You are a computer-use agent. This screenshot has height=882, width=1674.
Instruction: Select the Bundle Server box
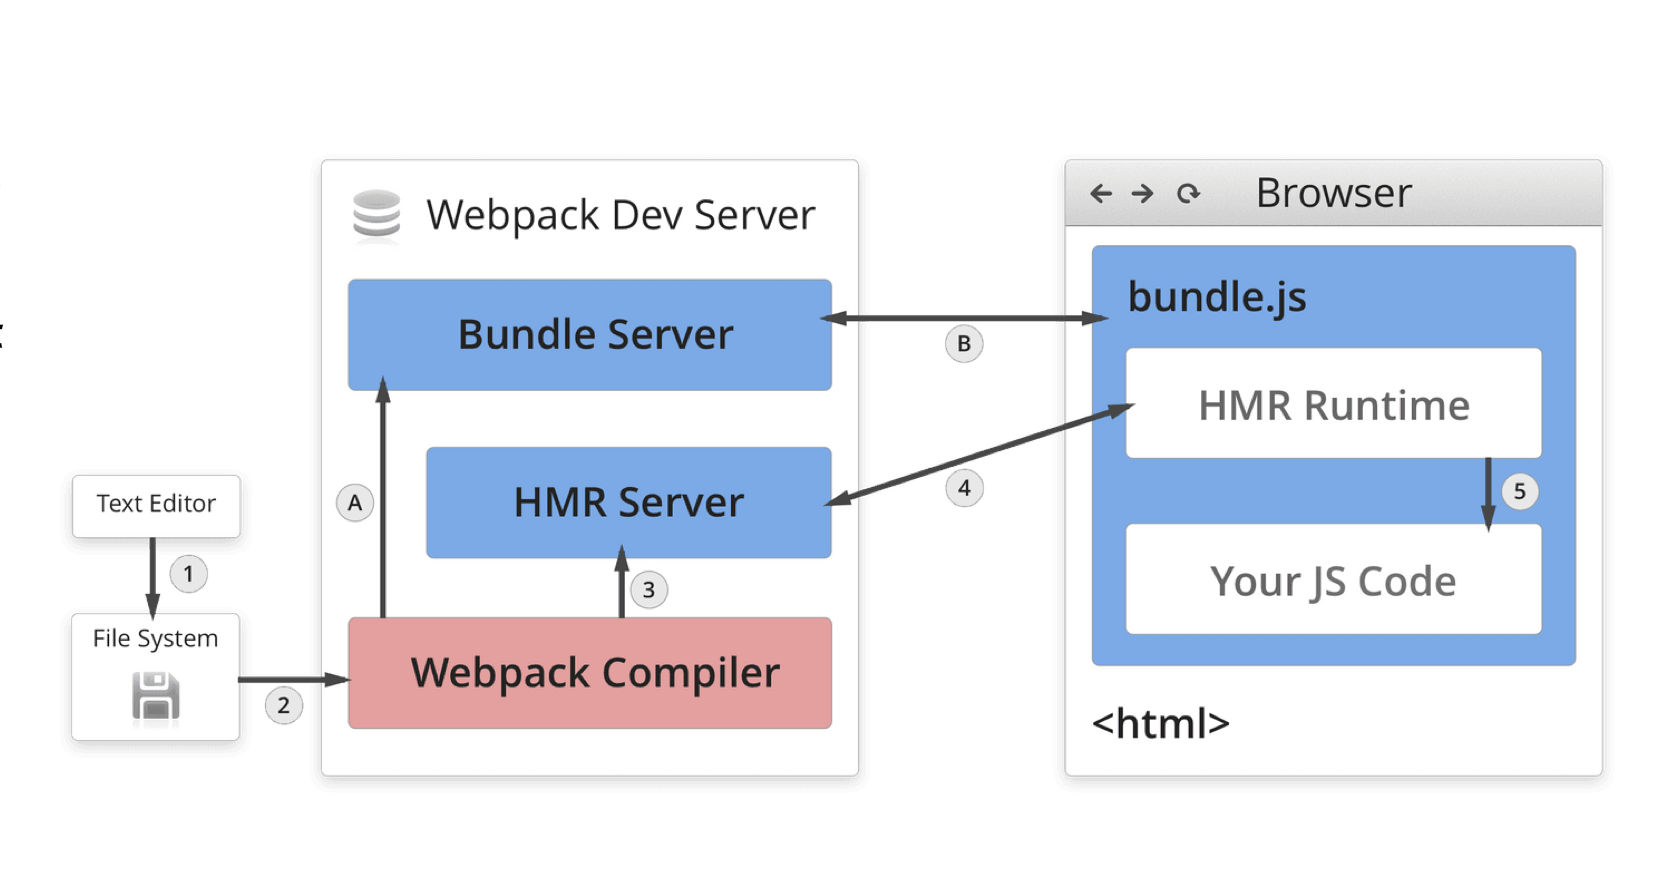[590, 335]
